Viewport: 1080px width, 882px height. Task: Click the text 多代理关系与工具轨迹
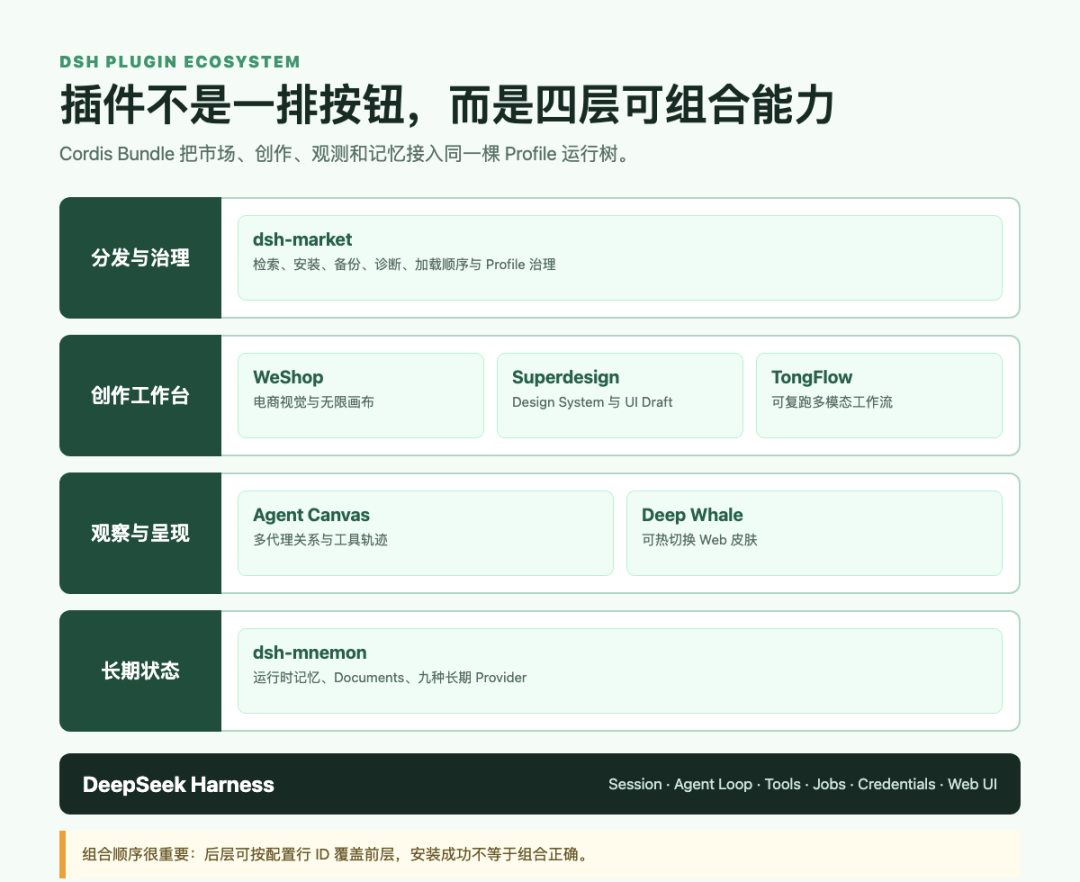point(320,540)
